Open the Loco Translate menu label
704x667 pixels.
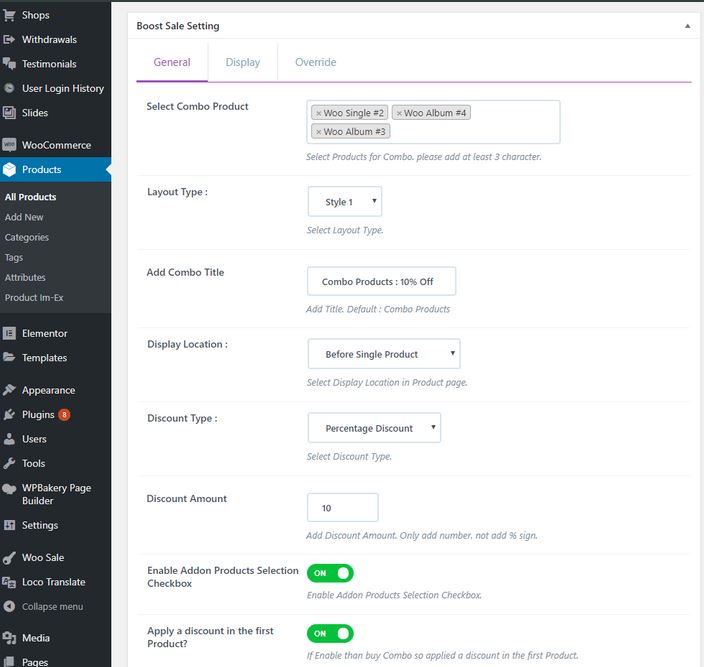[53, 582]
